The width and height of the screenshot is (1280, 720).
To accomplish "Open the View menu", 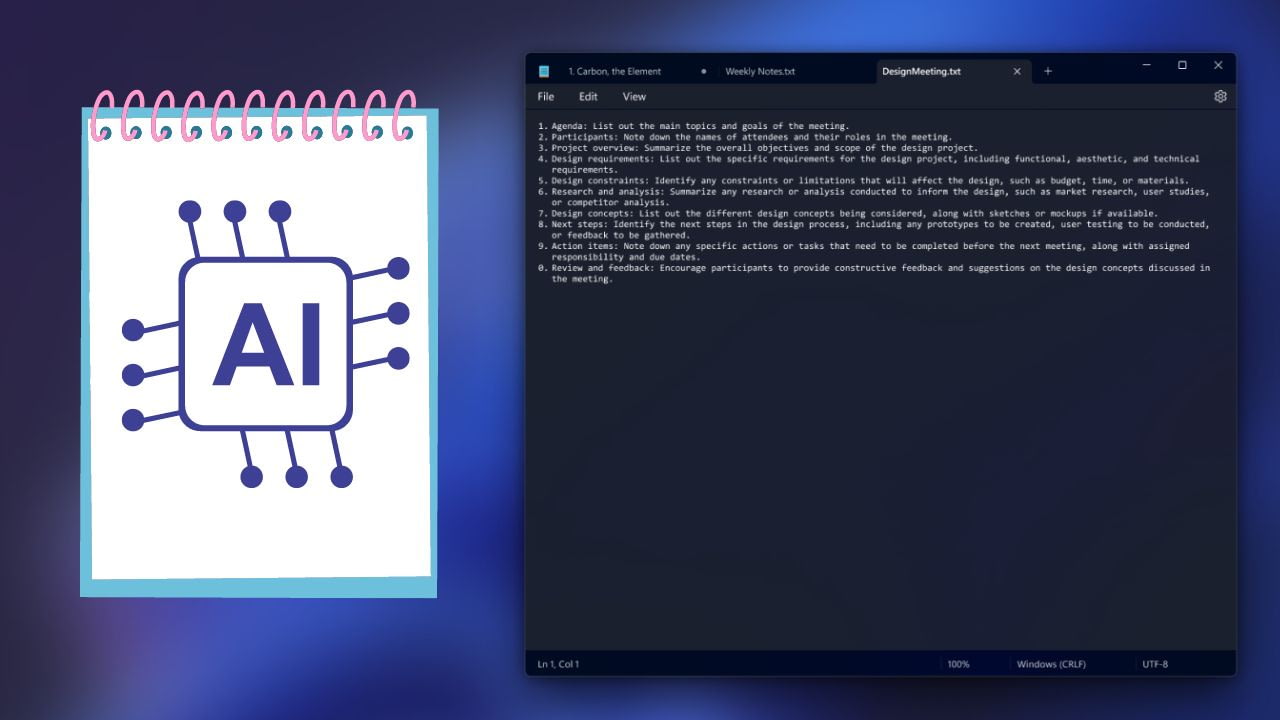I will tap(633, 96).
